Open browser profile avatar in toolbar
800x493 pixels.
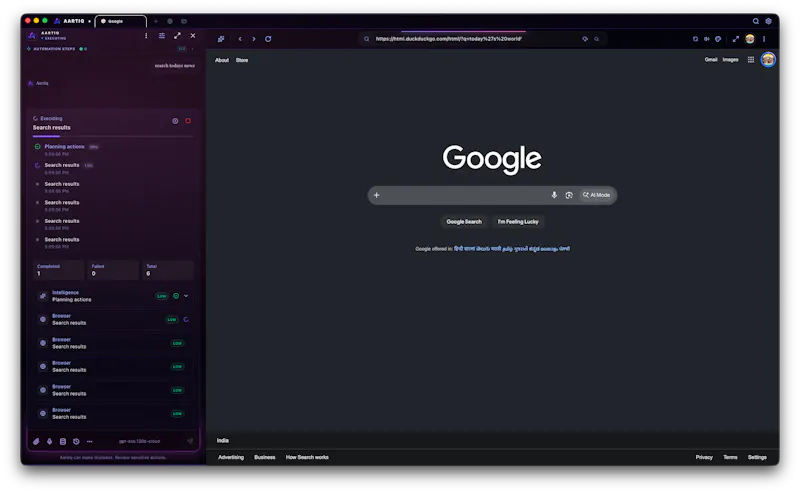pos(749,39)
